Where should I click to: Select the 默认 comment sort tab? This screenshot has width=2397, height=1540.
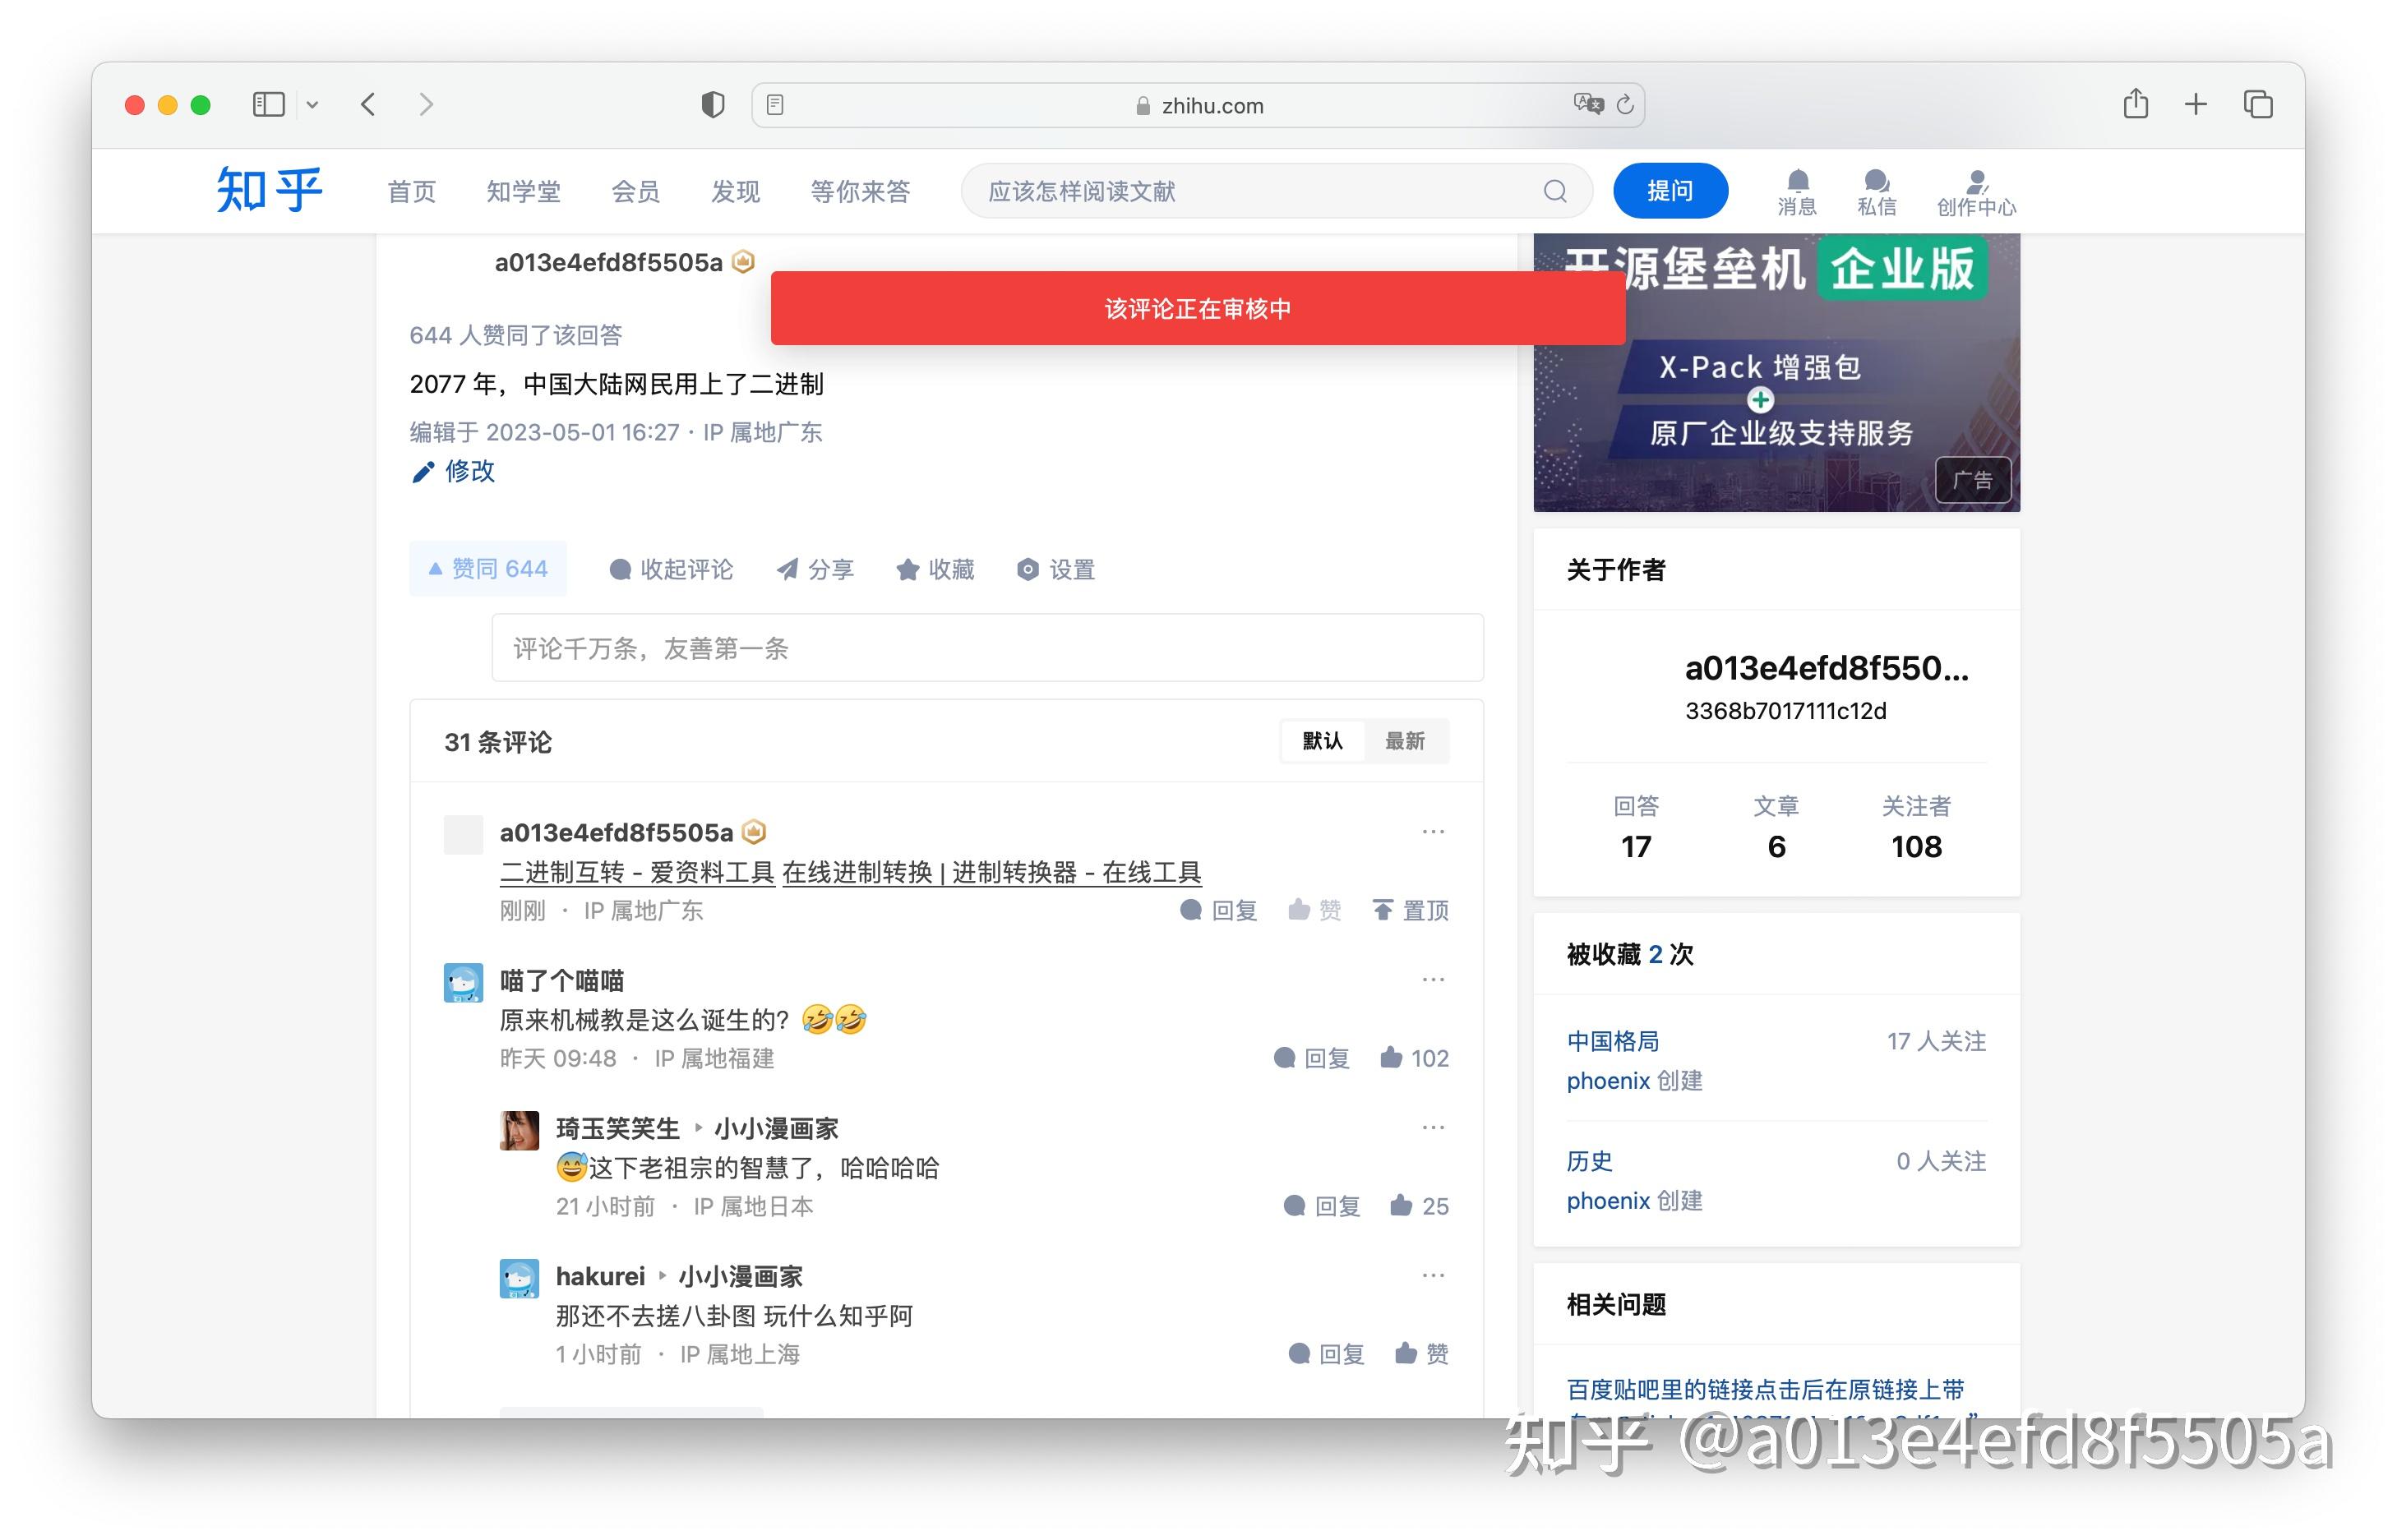click(x=1322, y=741)
